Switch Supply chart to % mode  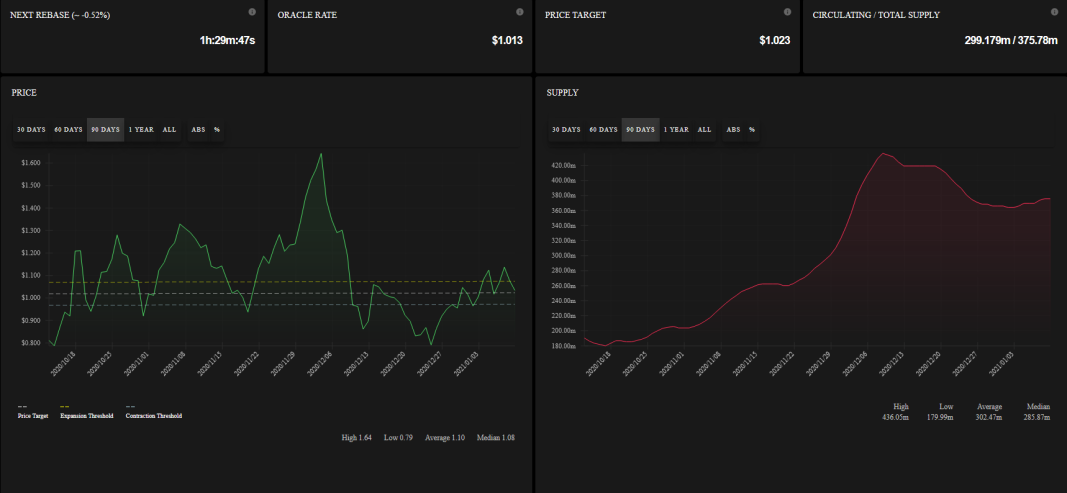tap(752, 129)
